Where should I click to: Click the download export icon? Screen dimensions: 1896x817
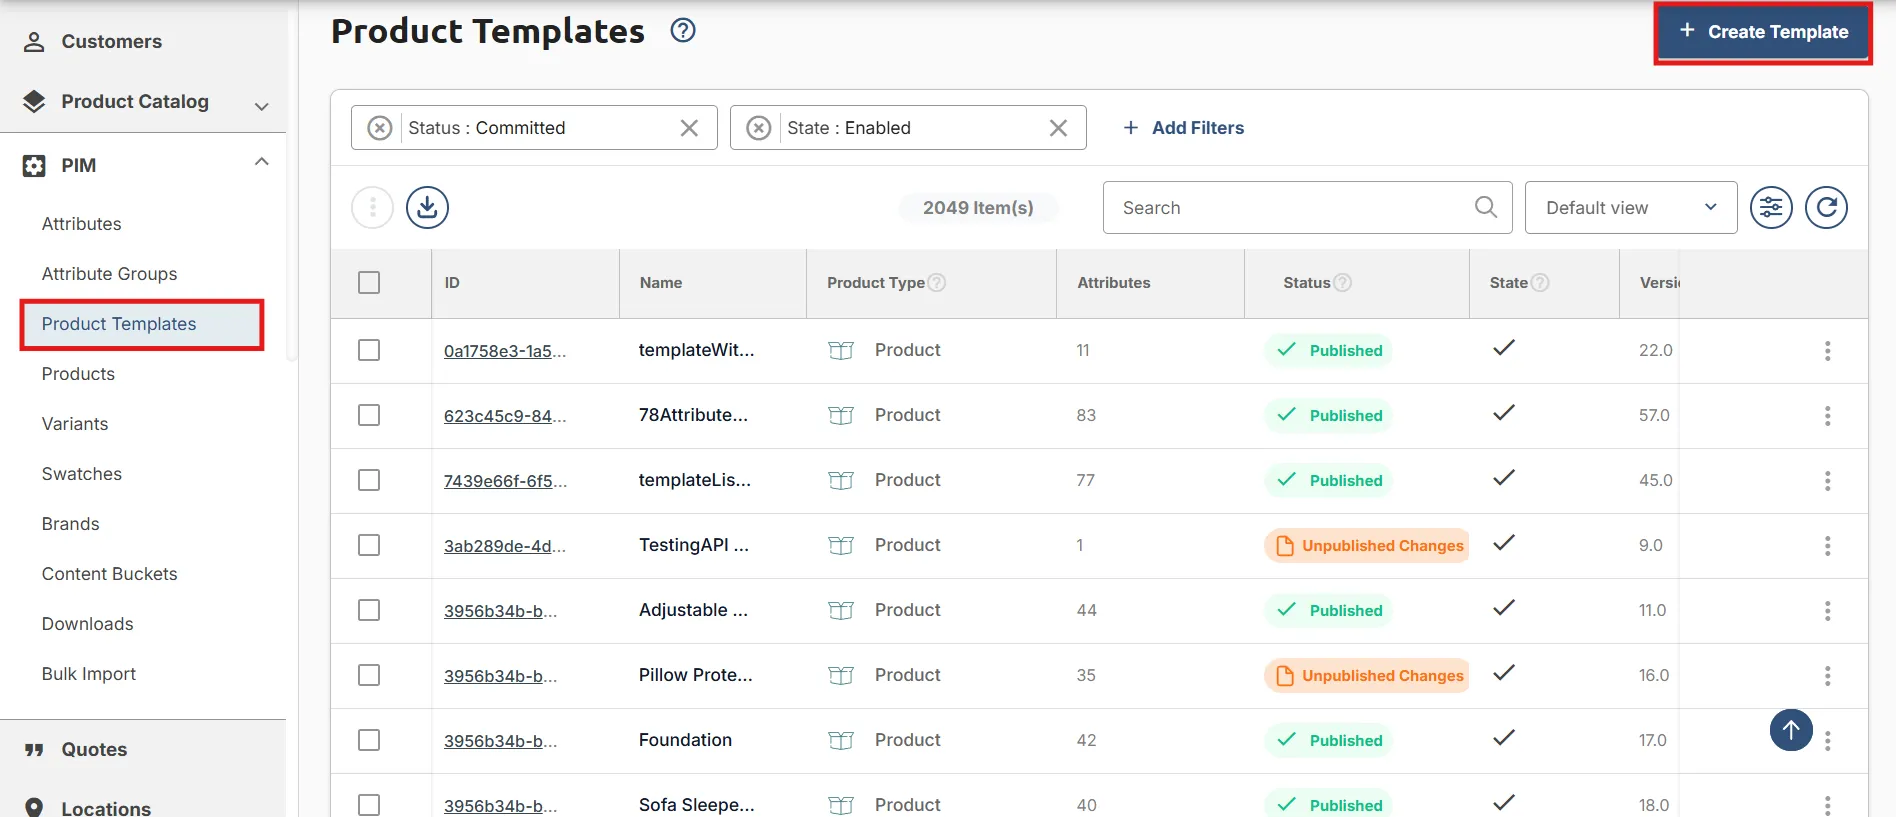pos(427,208)
